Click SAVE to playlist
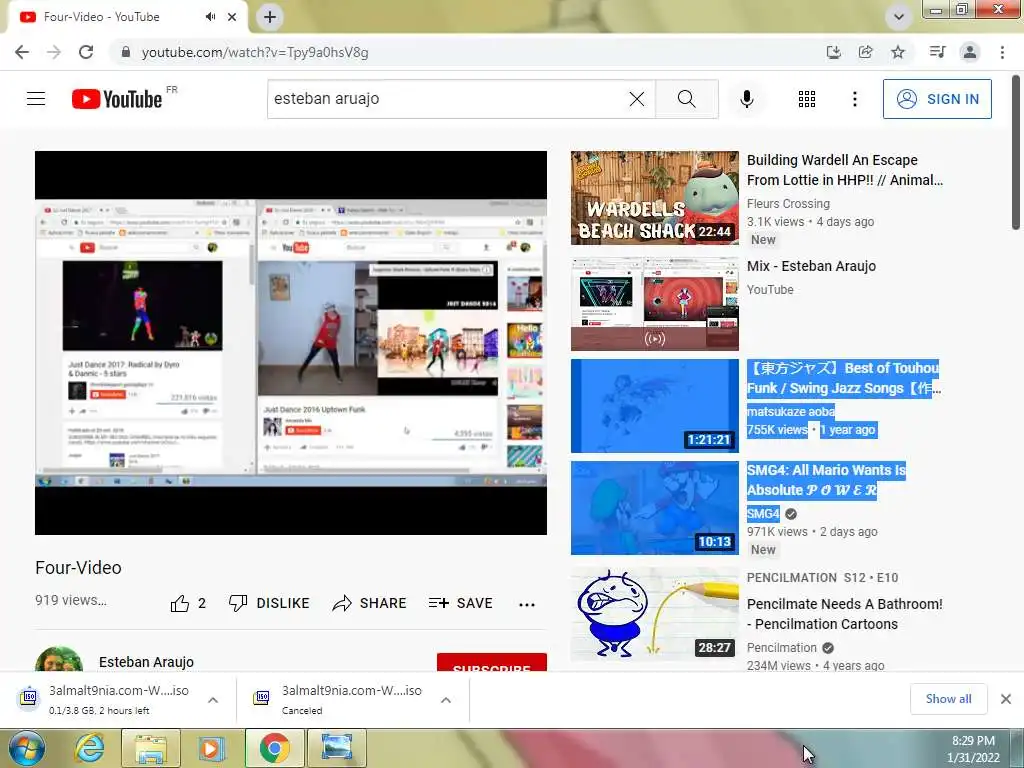This screenshot has height=768, width=1024. 460,603
